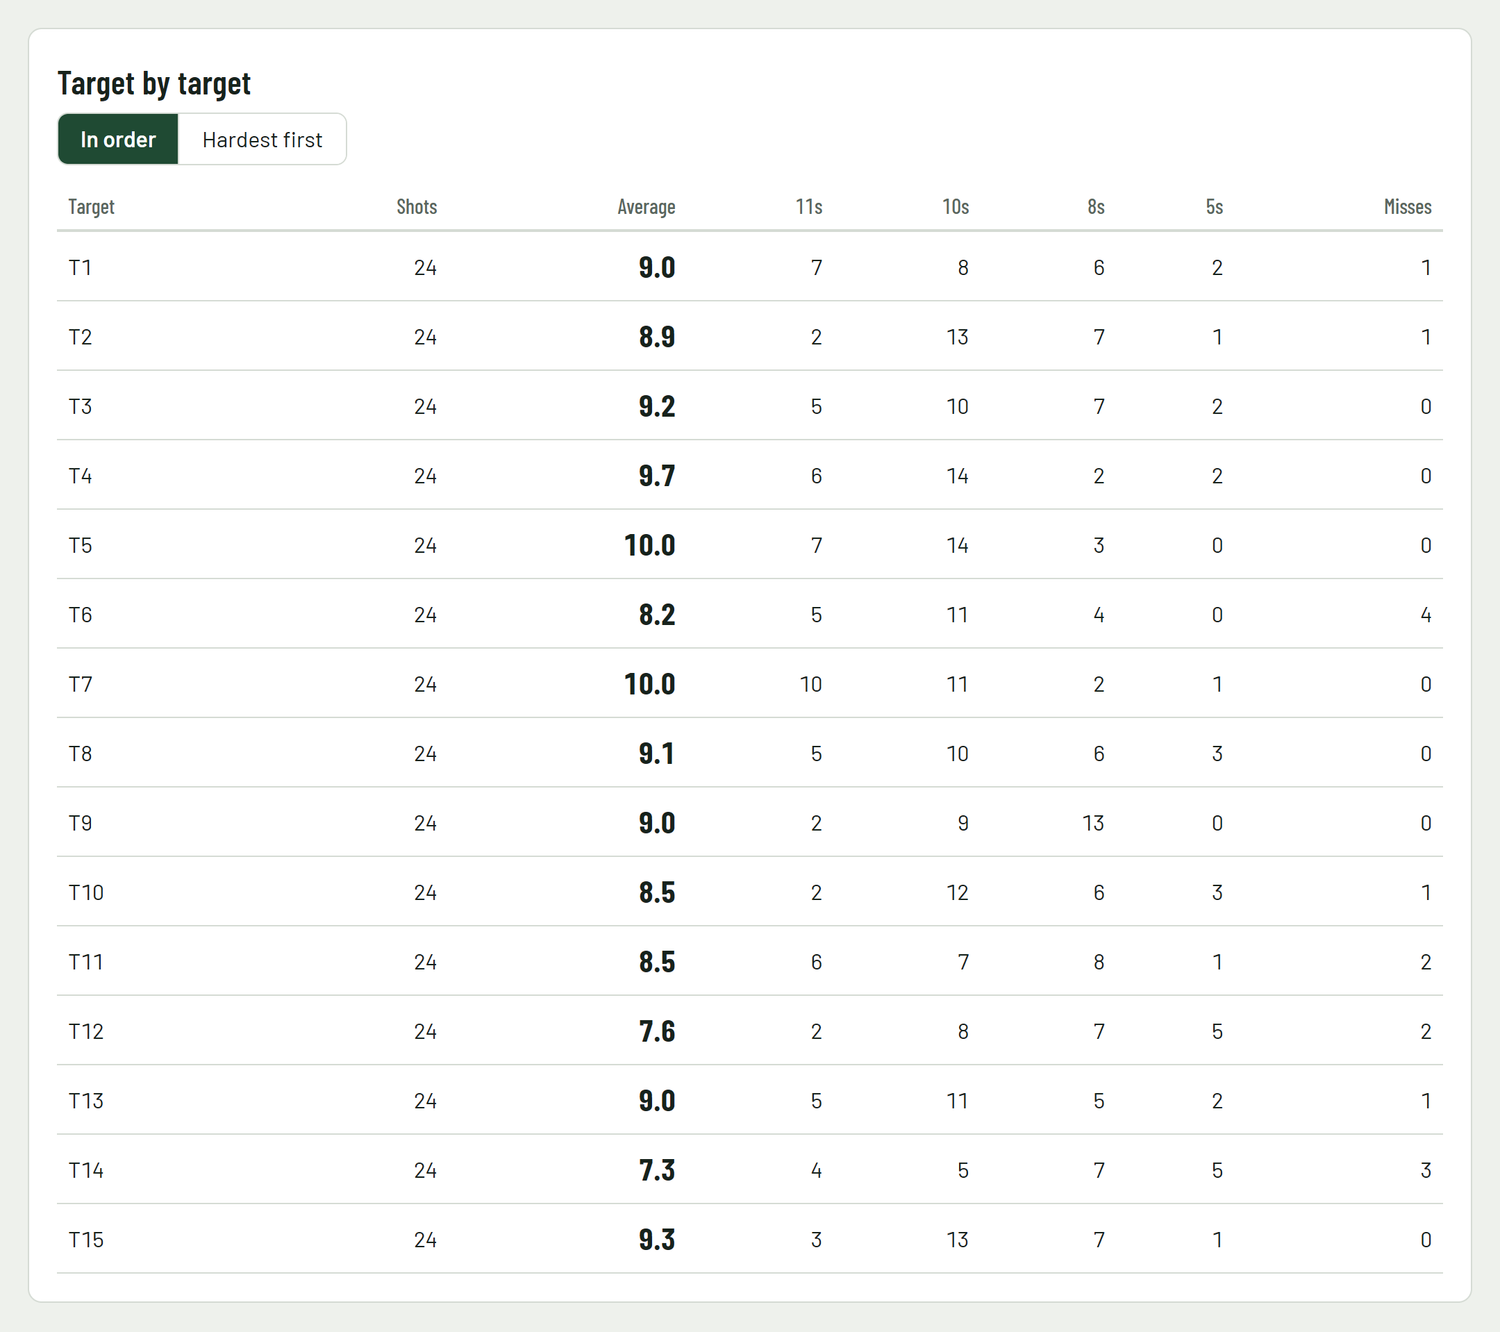The width and height of the screenshot is (1500, 1332).
Task: Click the T13 10s count of 11
Action: pos(957,1101)
